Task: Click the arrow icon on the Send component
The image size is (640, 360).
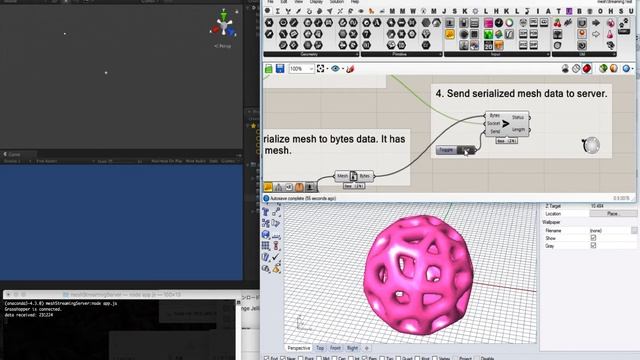Action: pos(506,124)
